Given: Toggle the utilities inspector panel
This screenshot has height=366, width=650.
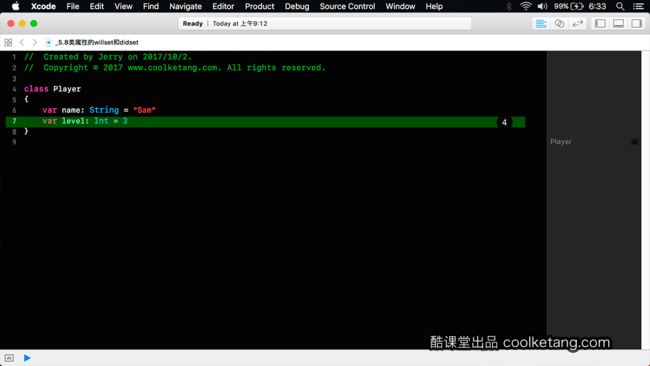Looking at the screenshot, I should pos(636,24).
